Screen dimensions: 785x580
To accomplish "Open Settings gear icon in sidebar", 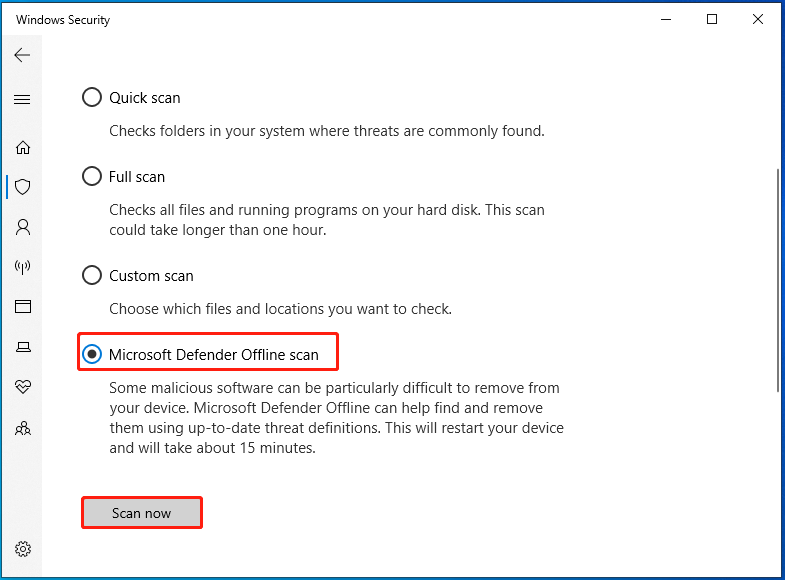I will pyautogui.click(x=23, y=549).
